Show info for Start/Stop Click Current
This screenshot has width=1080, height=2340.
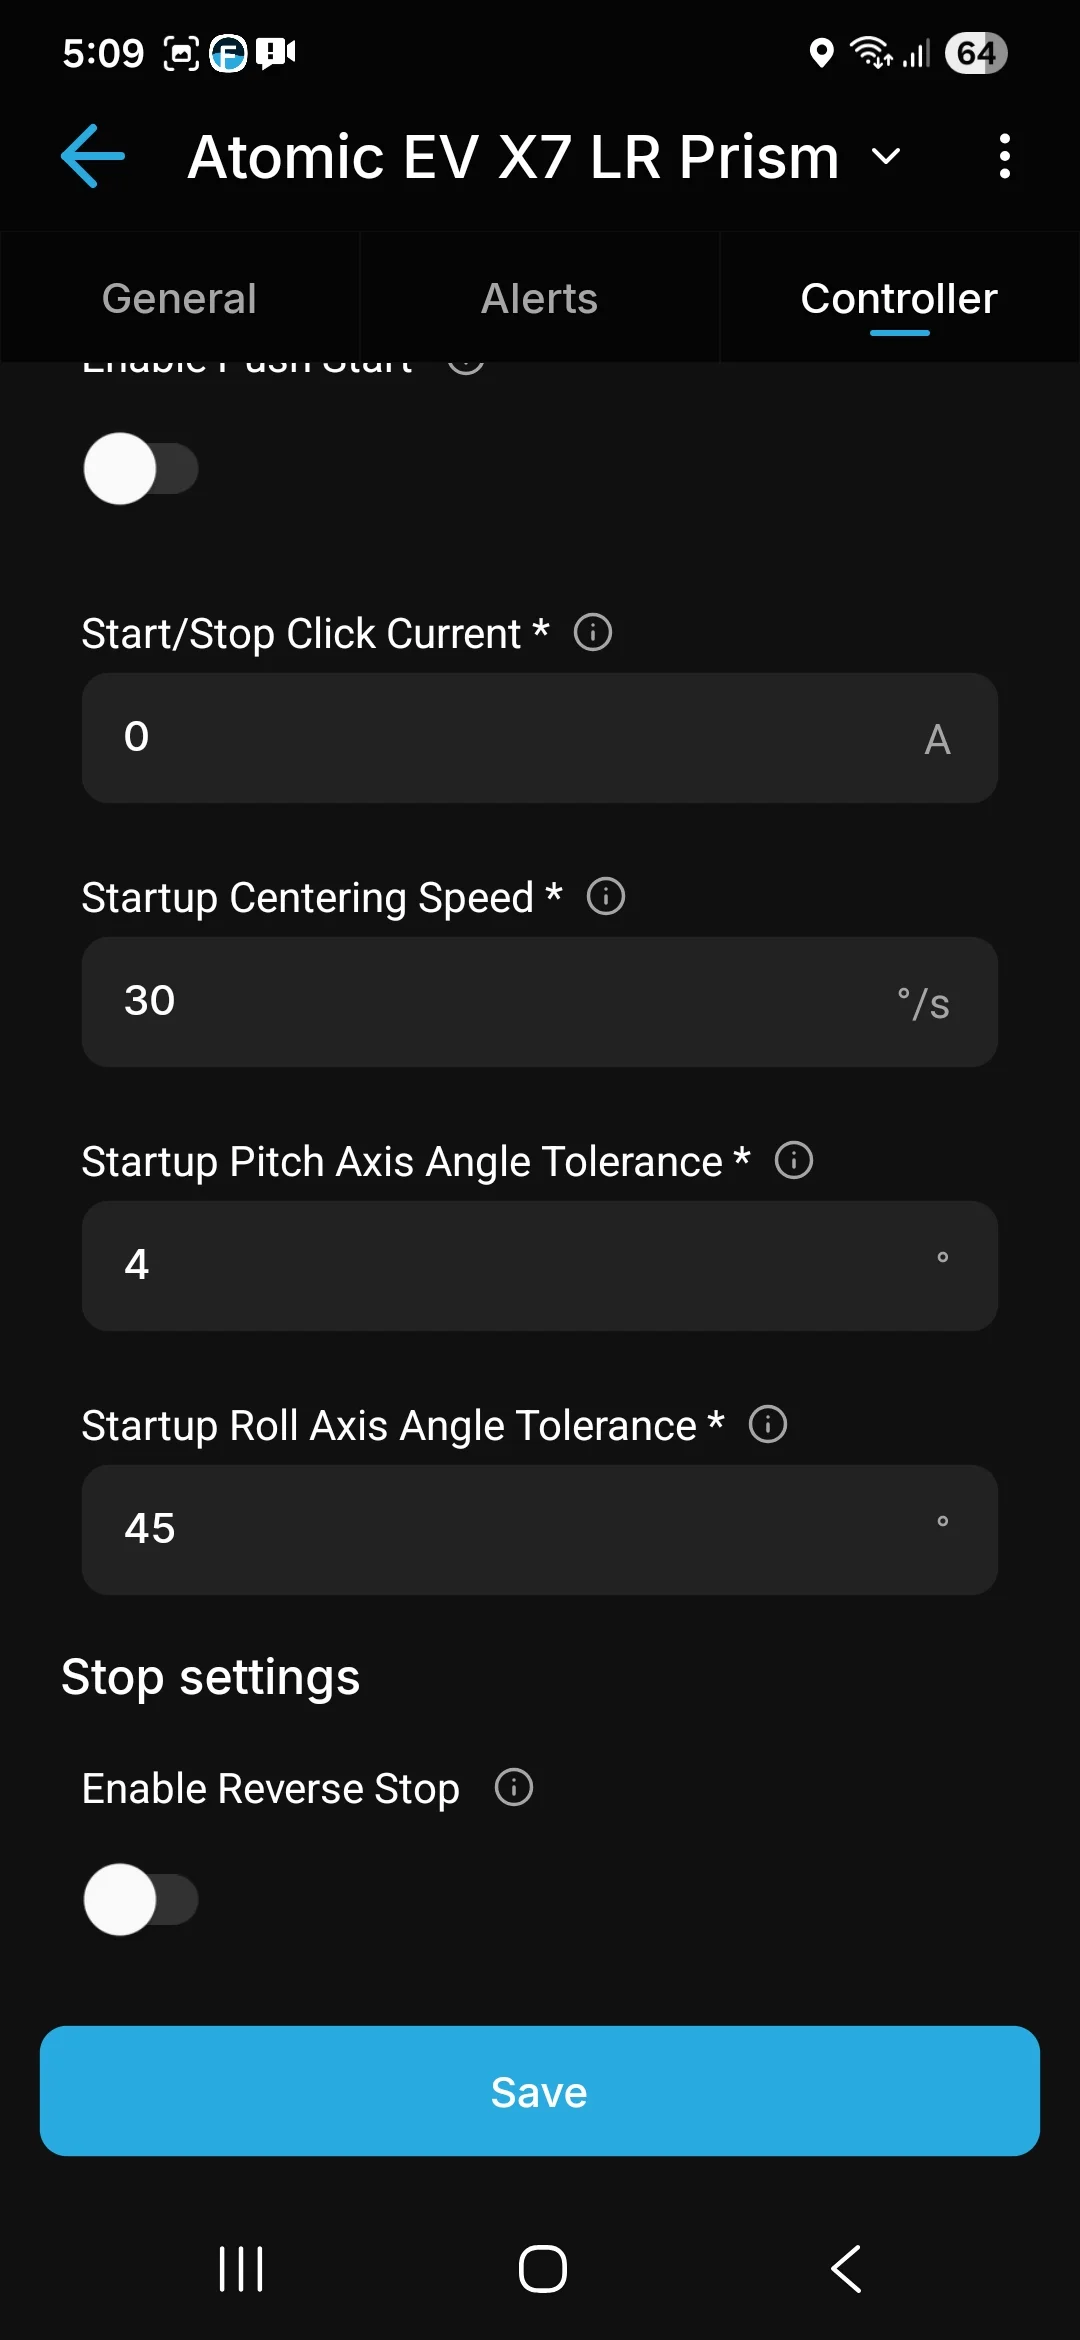(593, 633)
